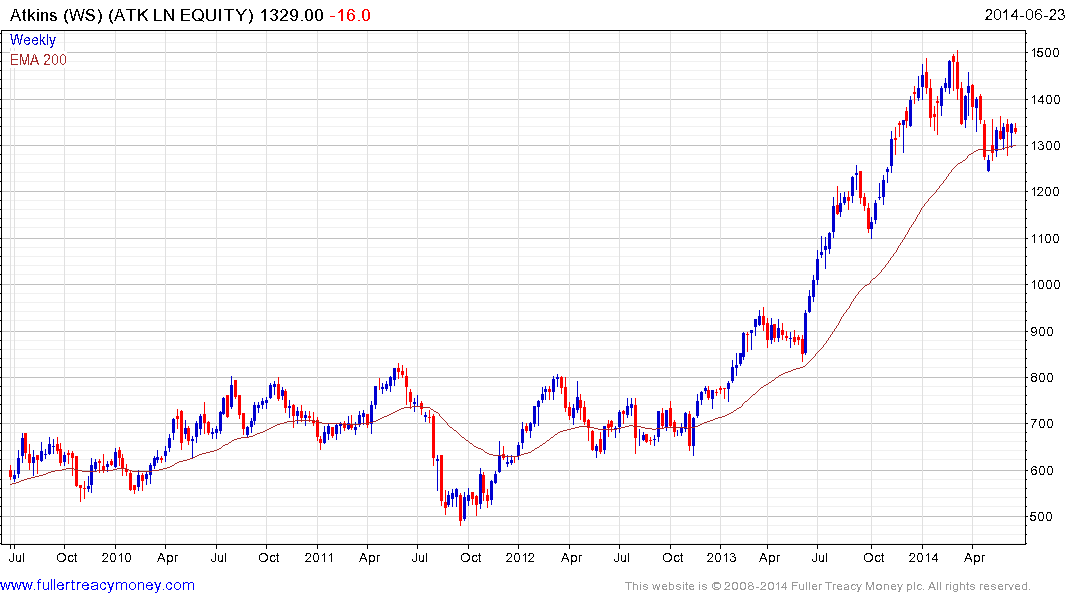Click the 2011 year label on time axis
The image size is (1075, 600).
tap(318, 557)
